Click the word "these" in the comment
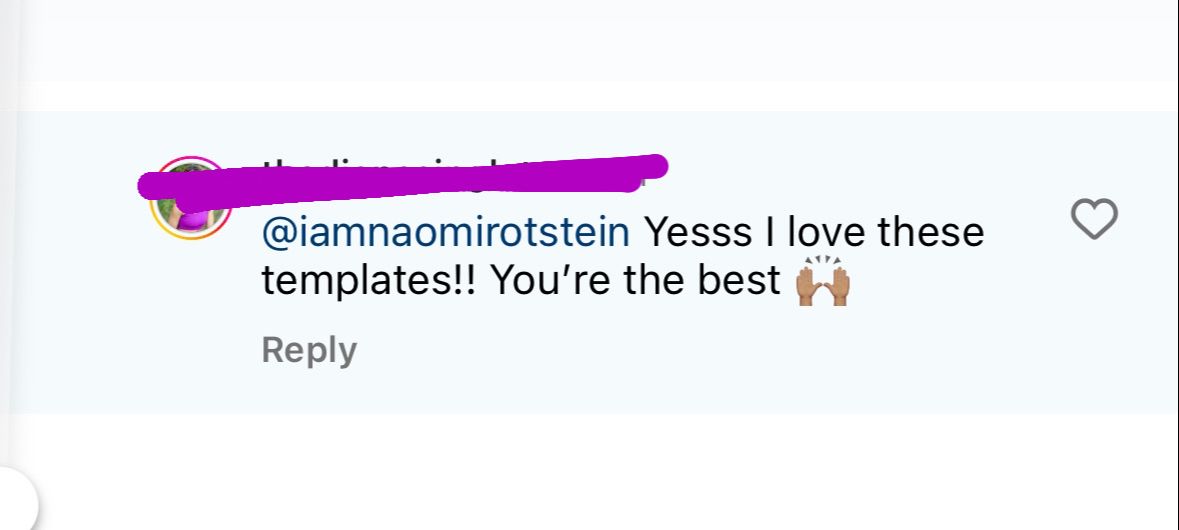Viewport: 1179px width, 530px height. click(x=930, y=233)
